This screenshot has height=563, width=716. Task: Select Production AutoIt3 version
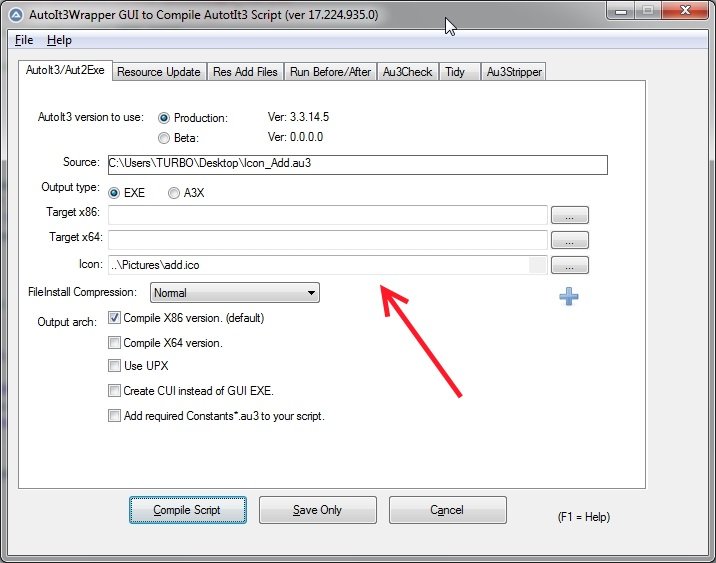[164, 118]
